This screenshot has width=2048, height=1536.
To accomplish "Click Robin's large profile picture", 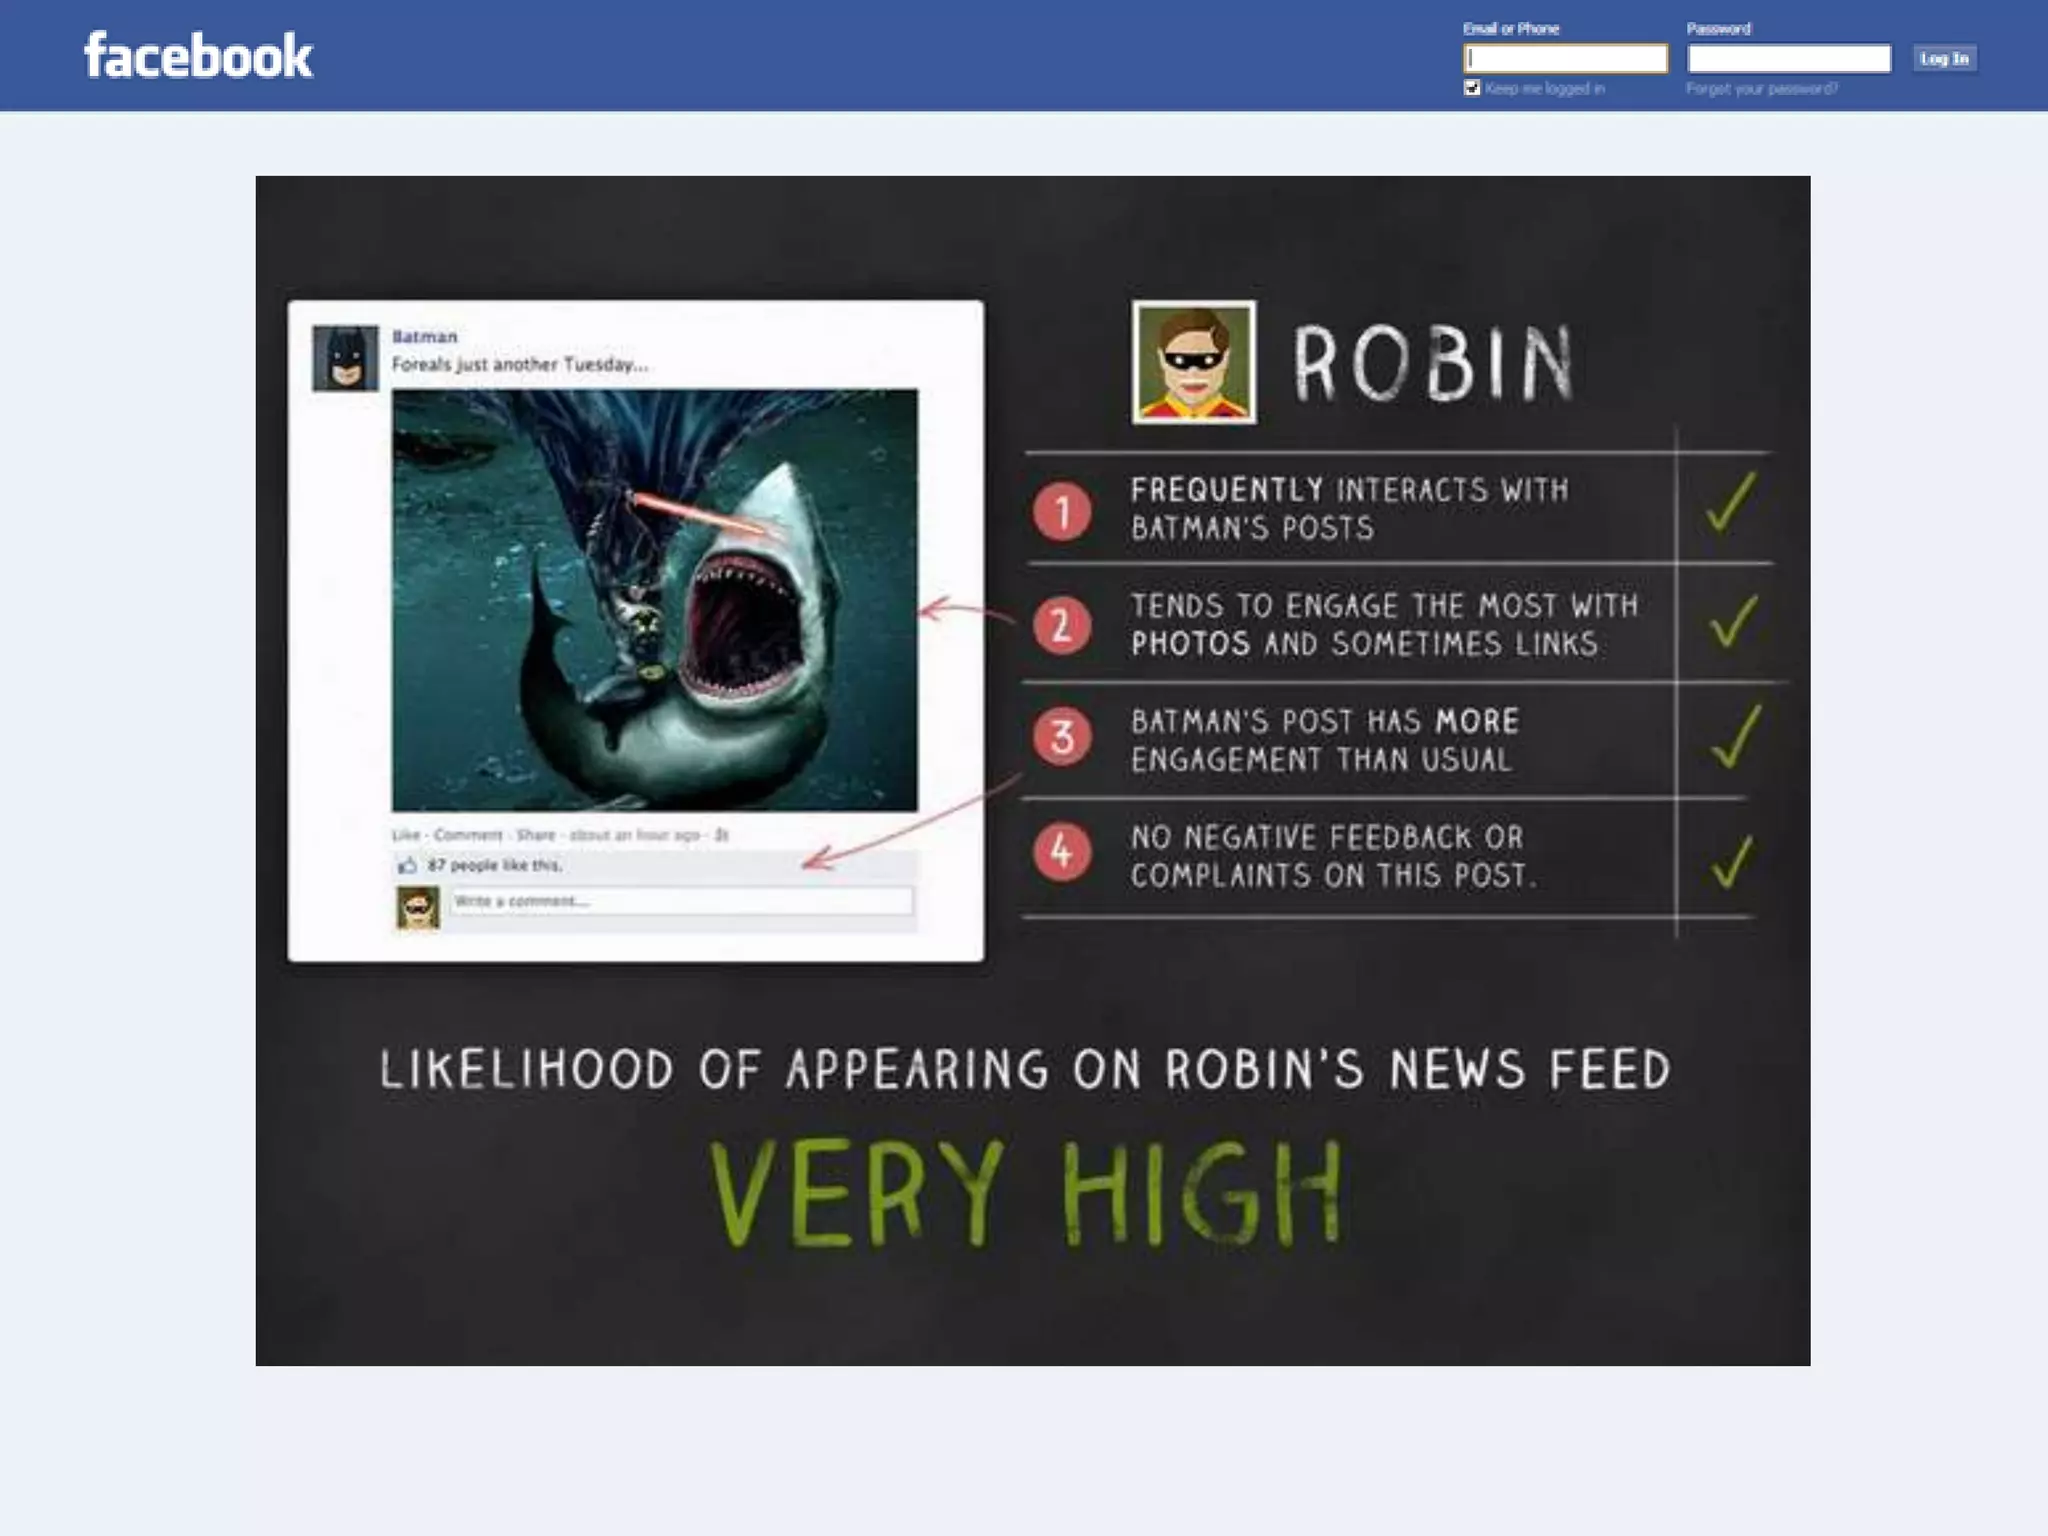I will coord(1194,363).
